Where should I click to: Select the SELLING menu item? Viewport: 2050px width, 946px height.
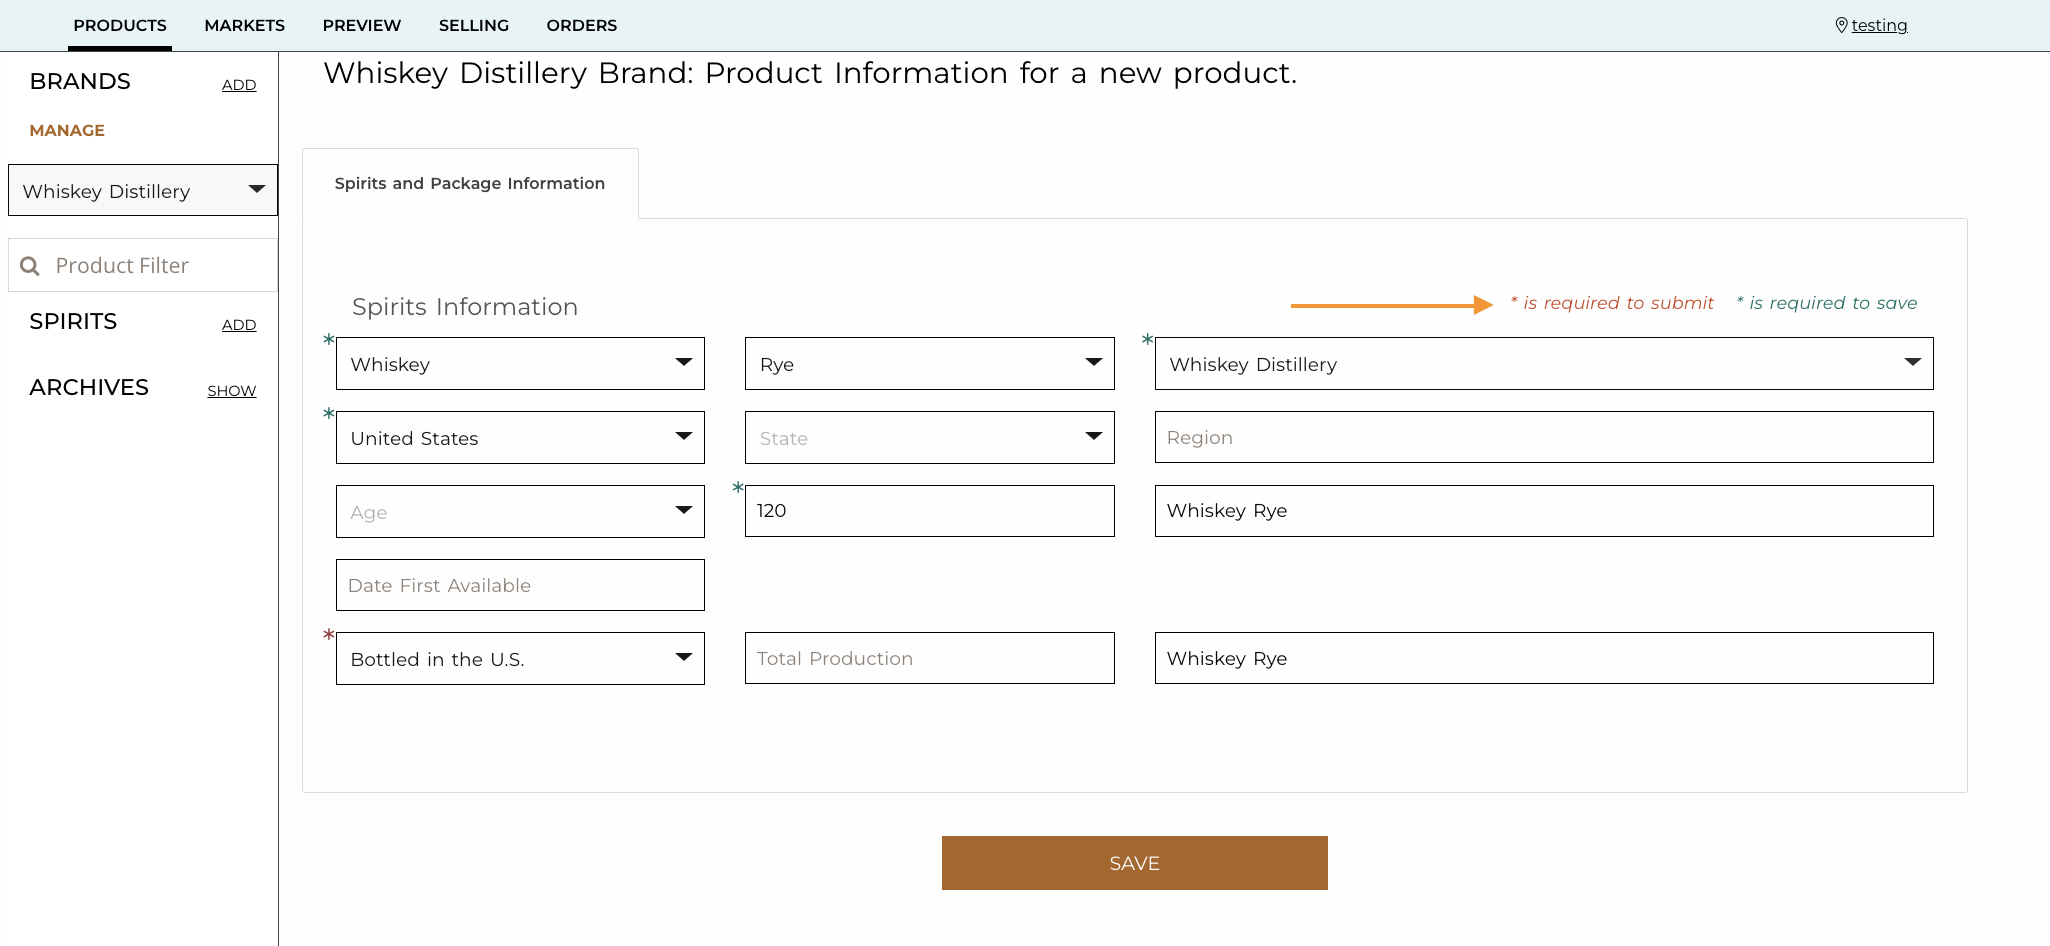tap(473, 25)
